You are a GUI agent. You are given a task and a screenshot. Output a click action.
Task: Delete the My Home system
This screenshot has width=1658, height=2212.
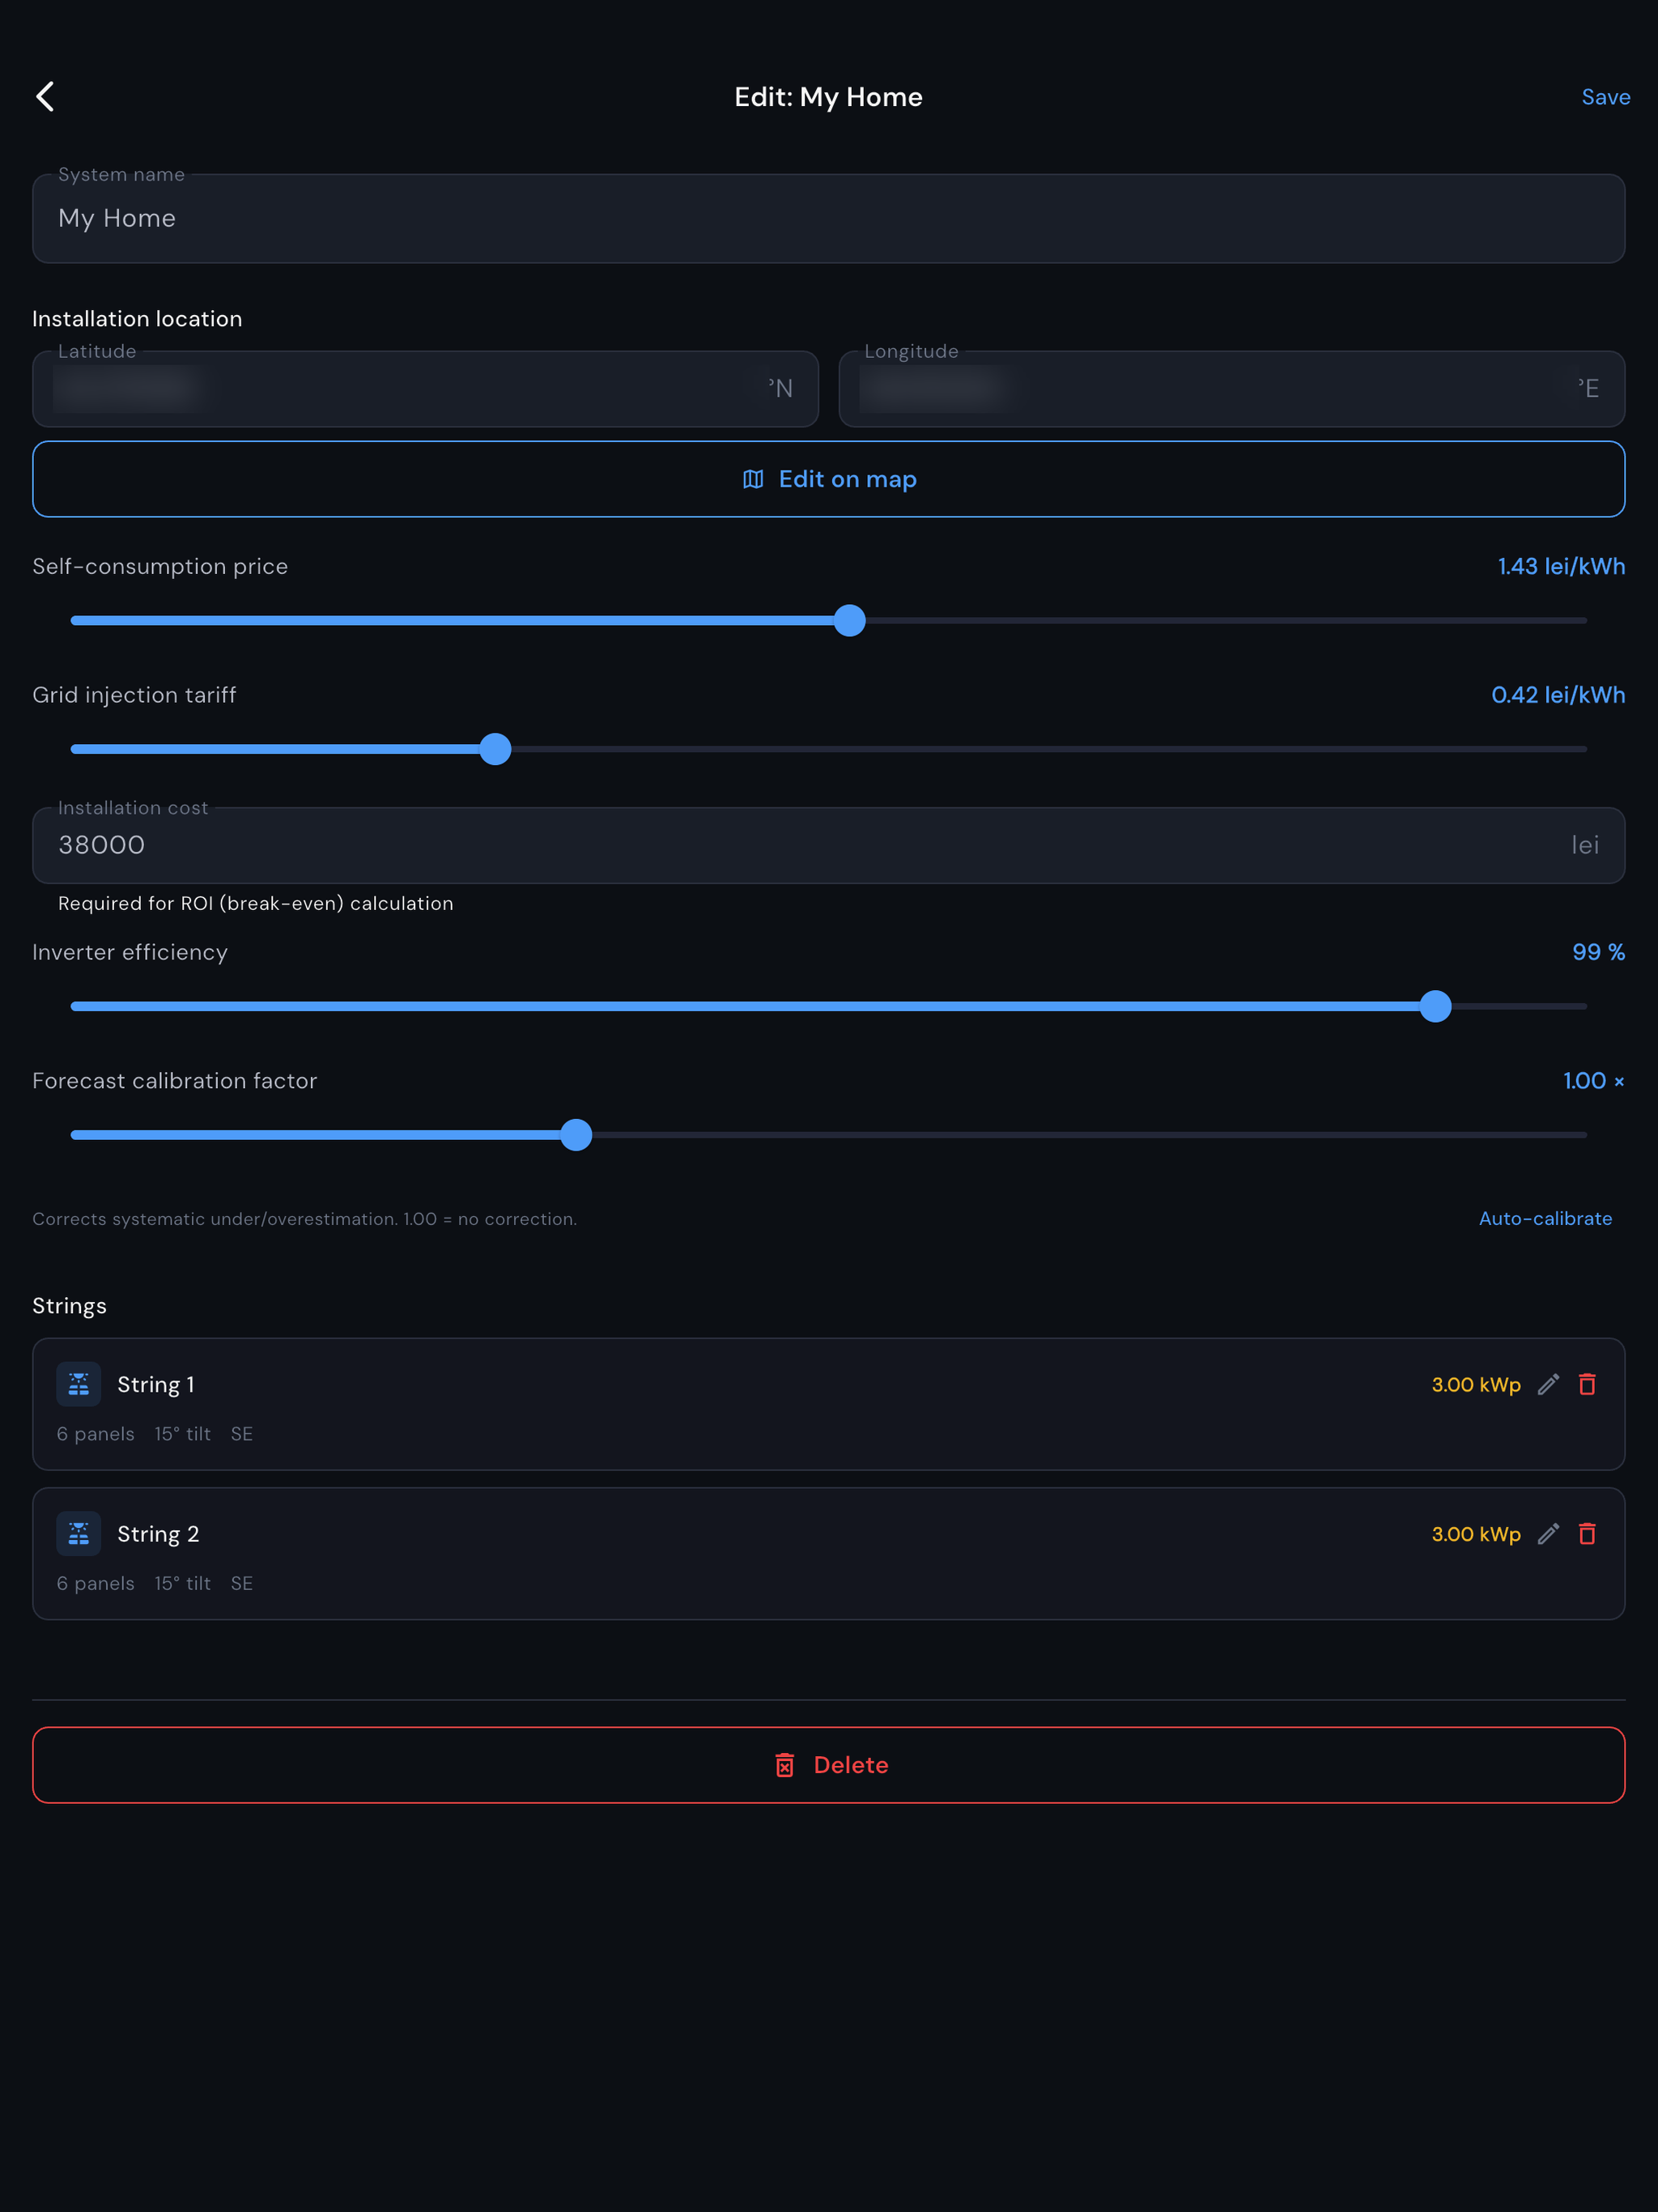coord(829,1765)
